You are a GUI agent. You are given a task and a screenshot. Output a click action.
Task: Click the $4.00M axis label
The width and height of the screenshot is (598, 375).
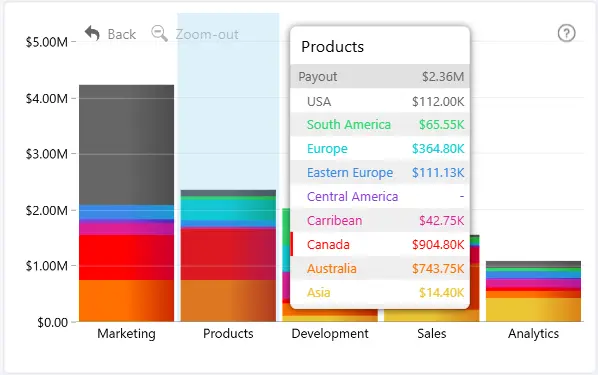pos(47,99)
